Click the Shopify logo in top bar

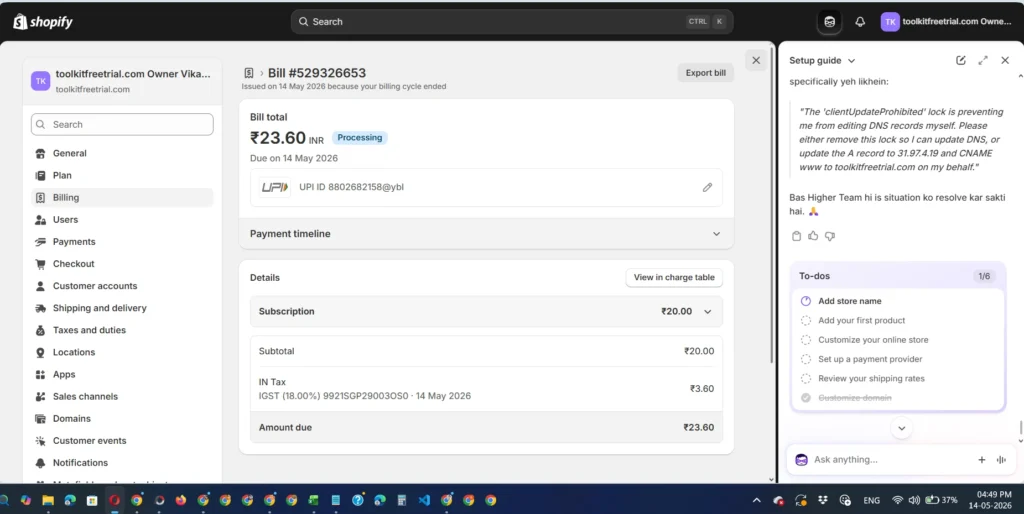tap(42, 22)
